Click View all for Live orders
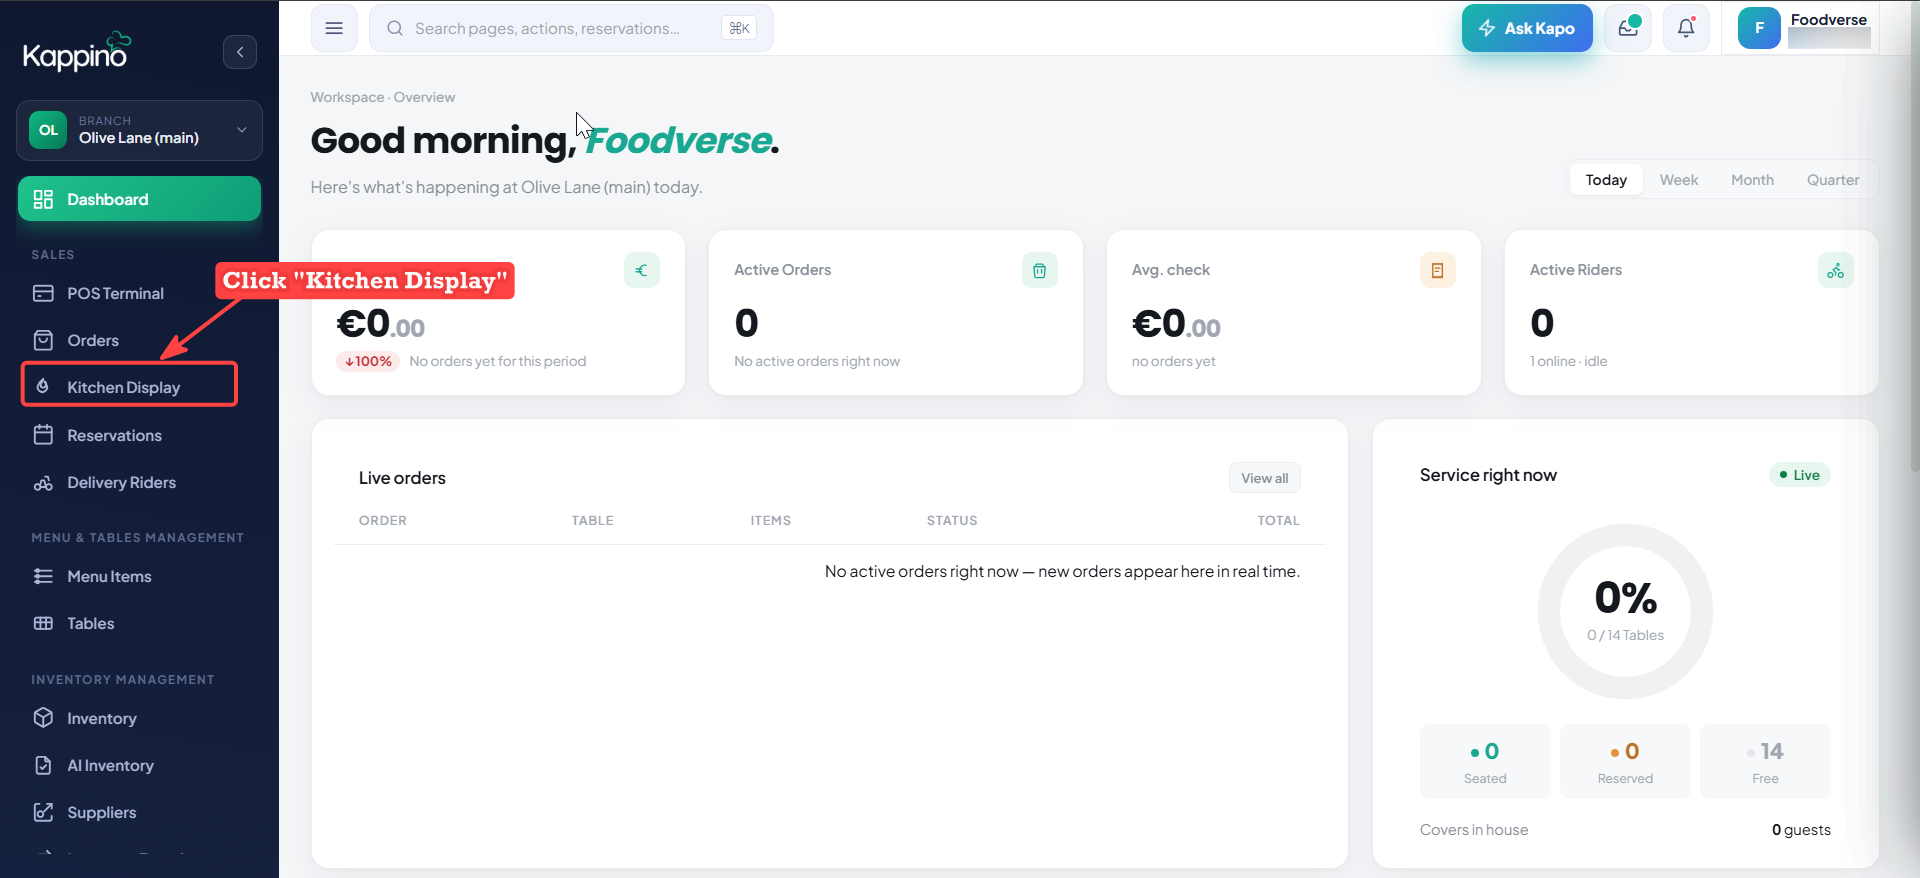This screenshot has height=878, width=1920. tap(1264, 478)
